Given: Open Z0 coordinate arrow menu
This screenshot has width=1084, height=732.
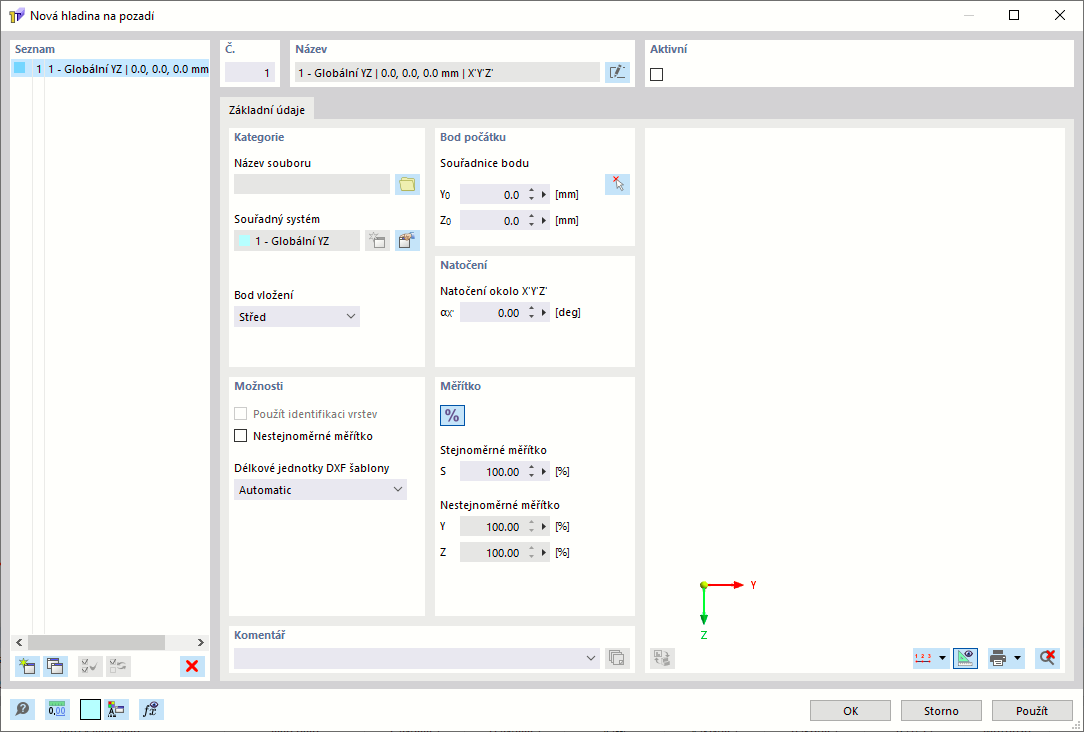Looking at the screenshot, I should pos(545,221).
